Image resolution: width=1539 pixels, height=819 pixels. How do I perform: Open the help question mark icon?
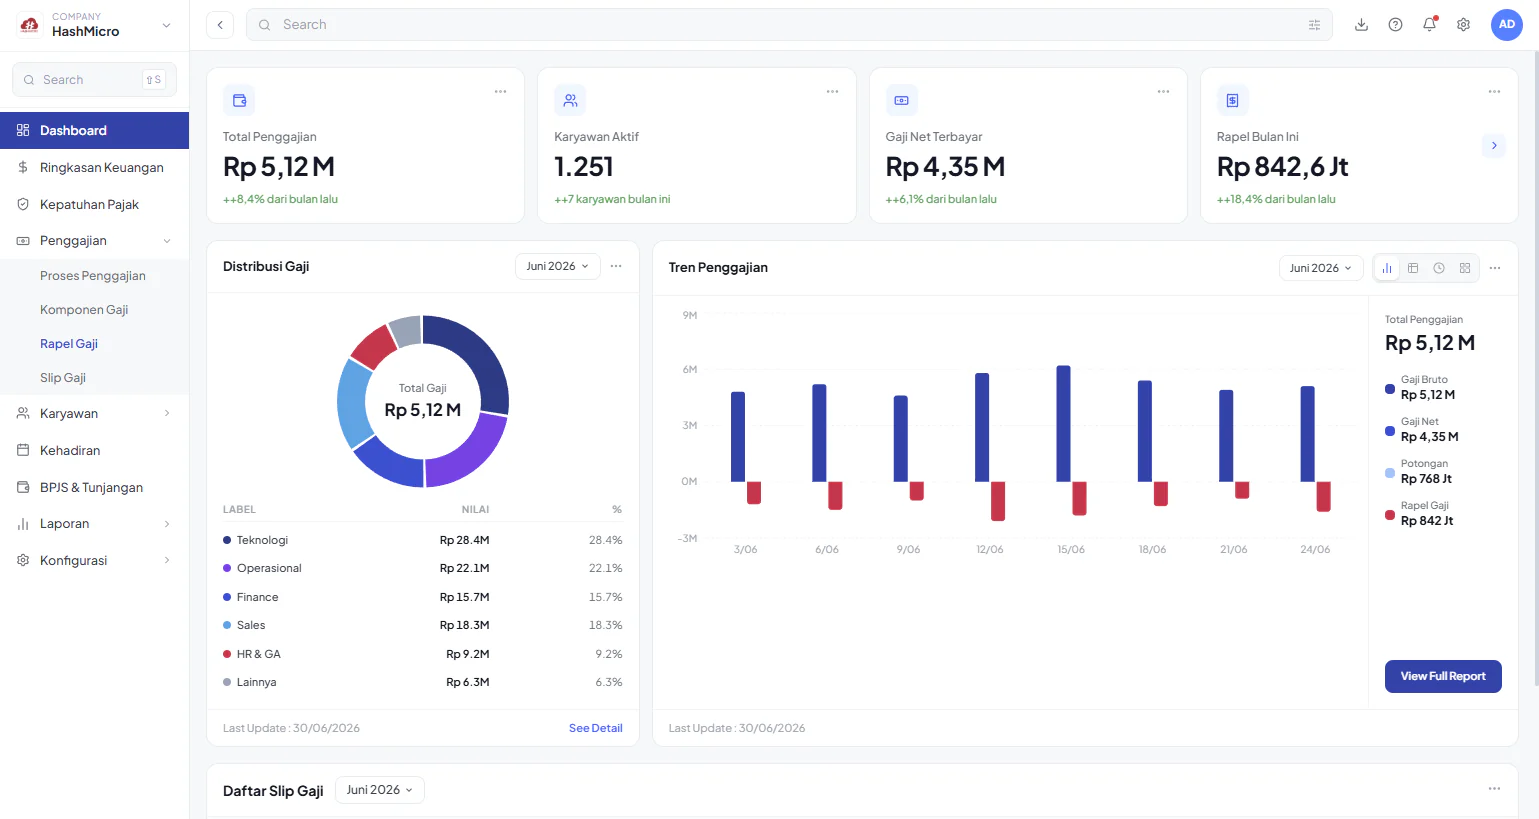(x=1395, y=25)
